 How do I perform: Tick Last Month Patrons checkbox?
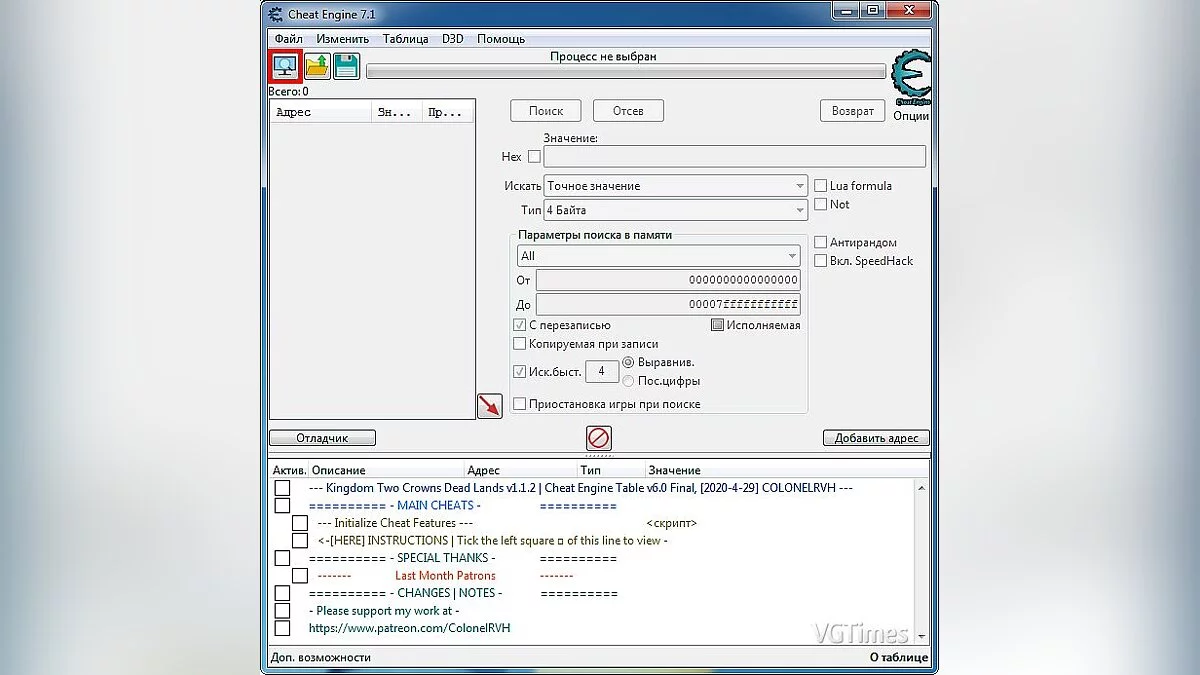click(x=300, y=576)
